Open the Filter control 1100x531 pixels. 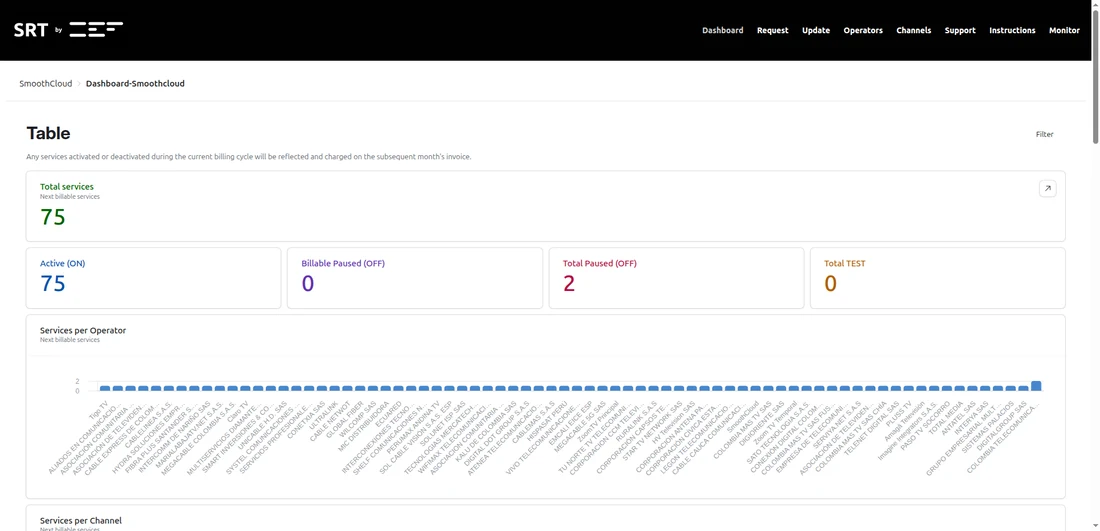pos(1045,134)
